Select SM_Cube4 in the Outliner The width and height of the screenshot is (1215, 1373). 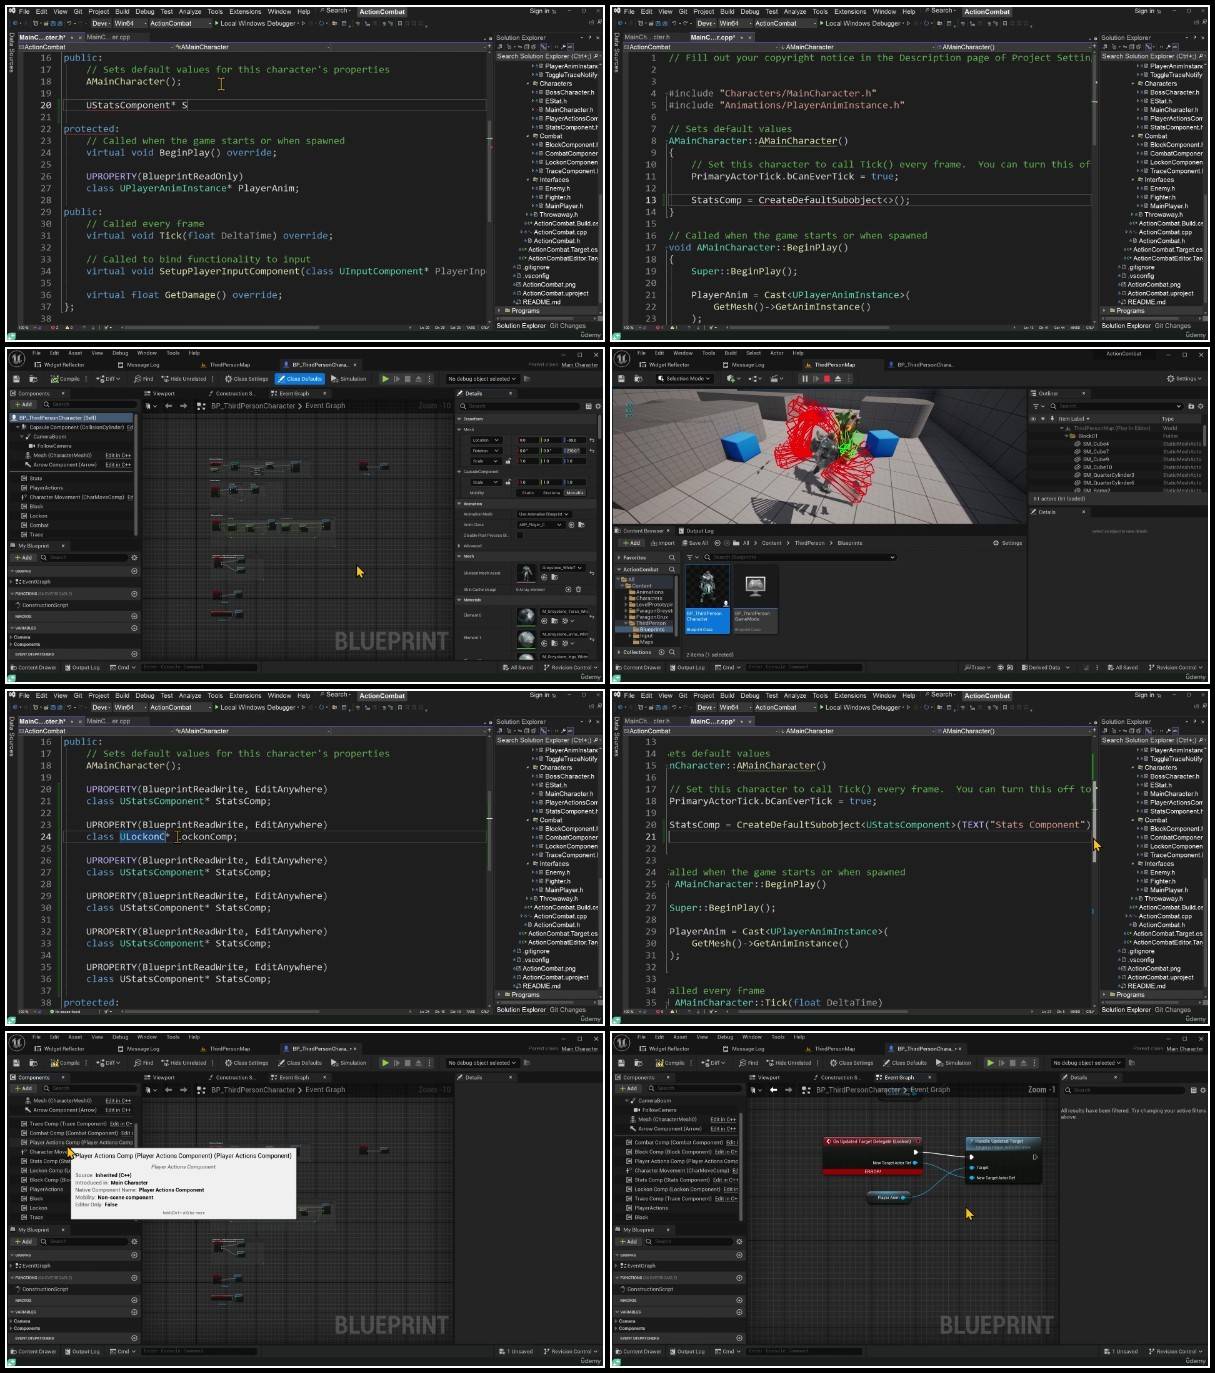1097,444
